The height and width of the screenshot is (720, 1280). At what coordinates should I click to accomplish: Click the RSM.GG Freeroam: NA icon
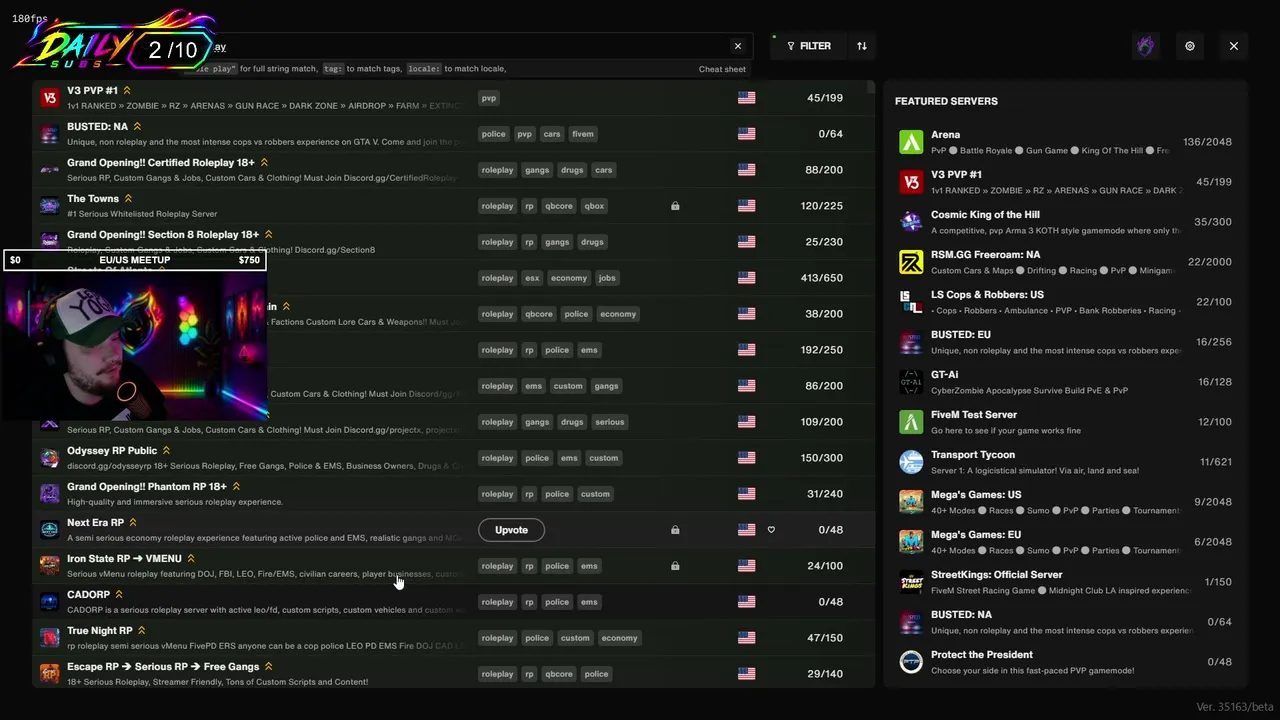(911, 262)
